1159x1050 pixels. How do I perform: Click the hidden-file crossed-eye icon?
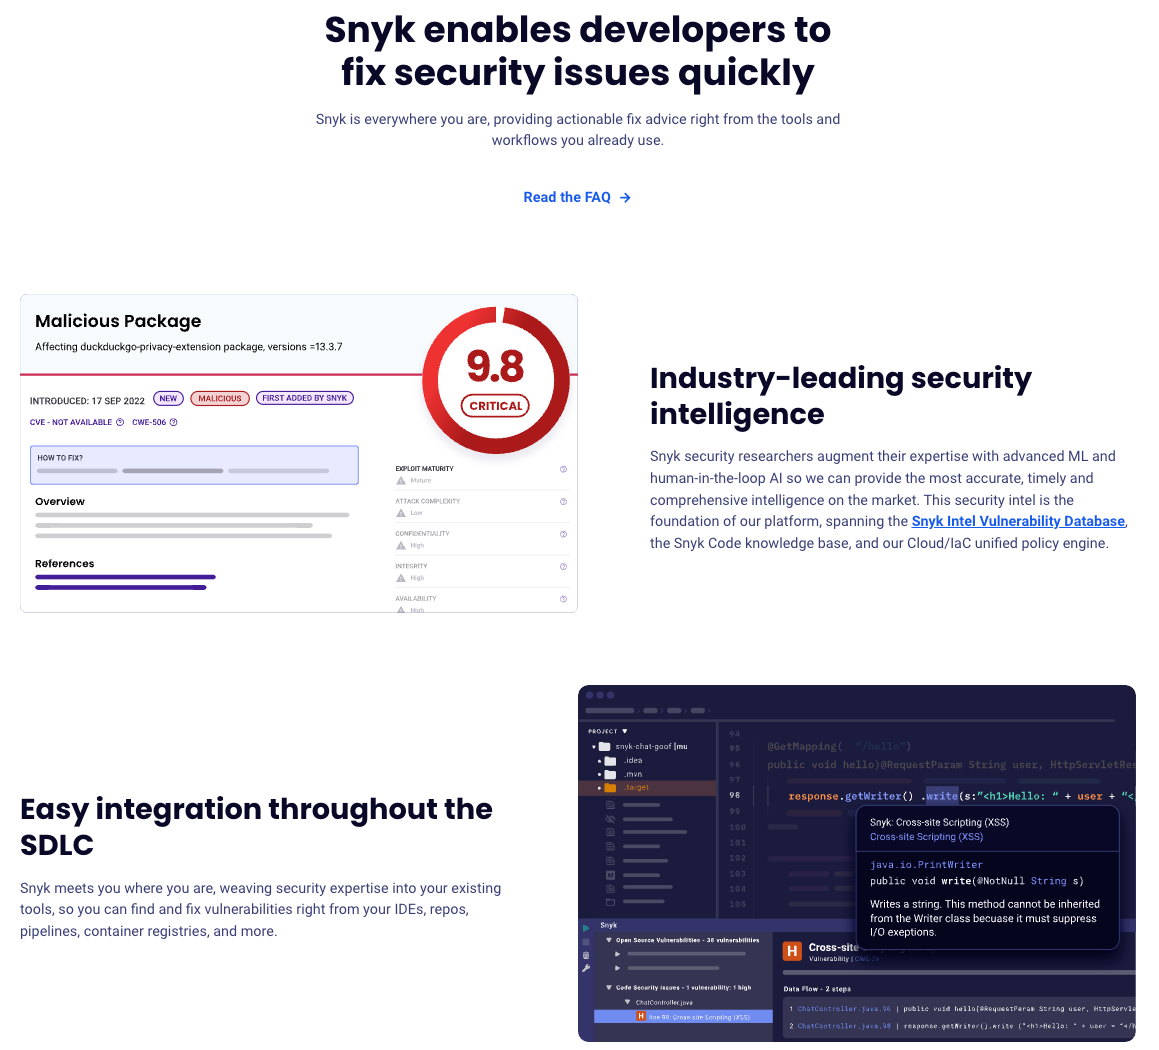611,819
